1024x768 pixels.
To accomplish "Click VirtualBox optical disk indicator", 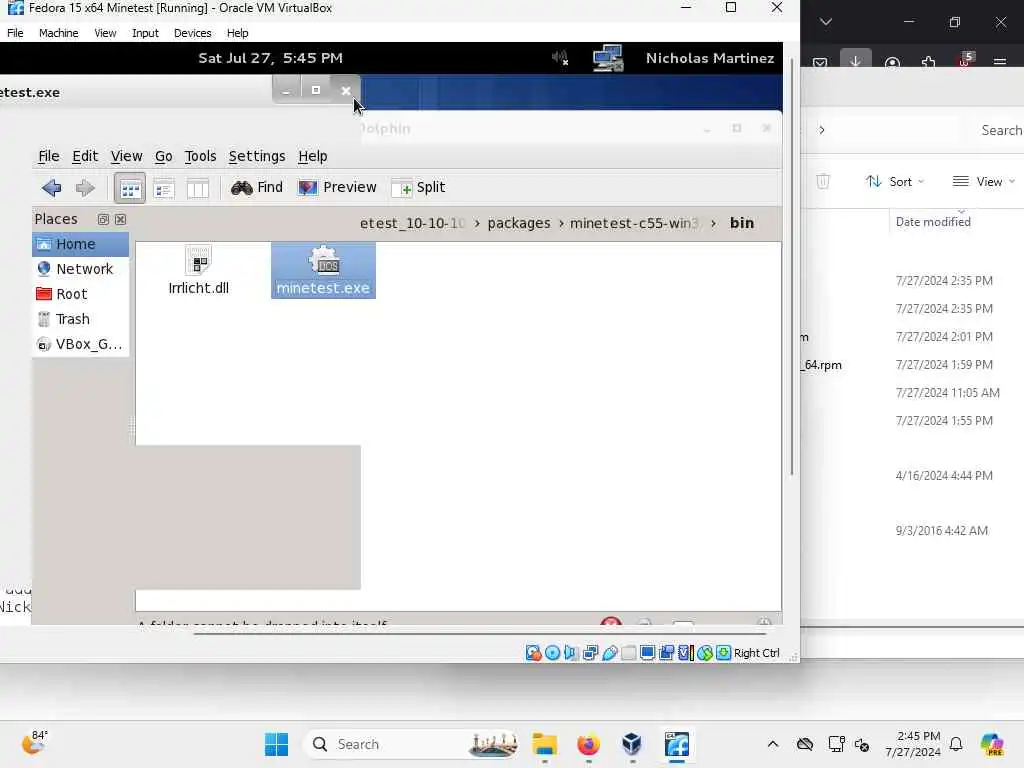I will tap(552, 652).
